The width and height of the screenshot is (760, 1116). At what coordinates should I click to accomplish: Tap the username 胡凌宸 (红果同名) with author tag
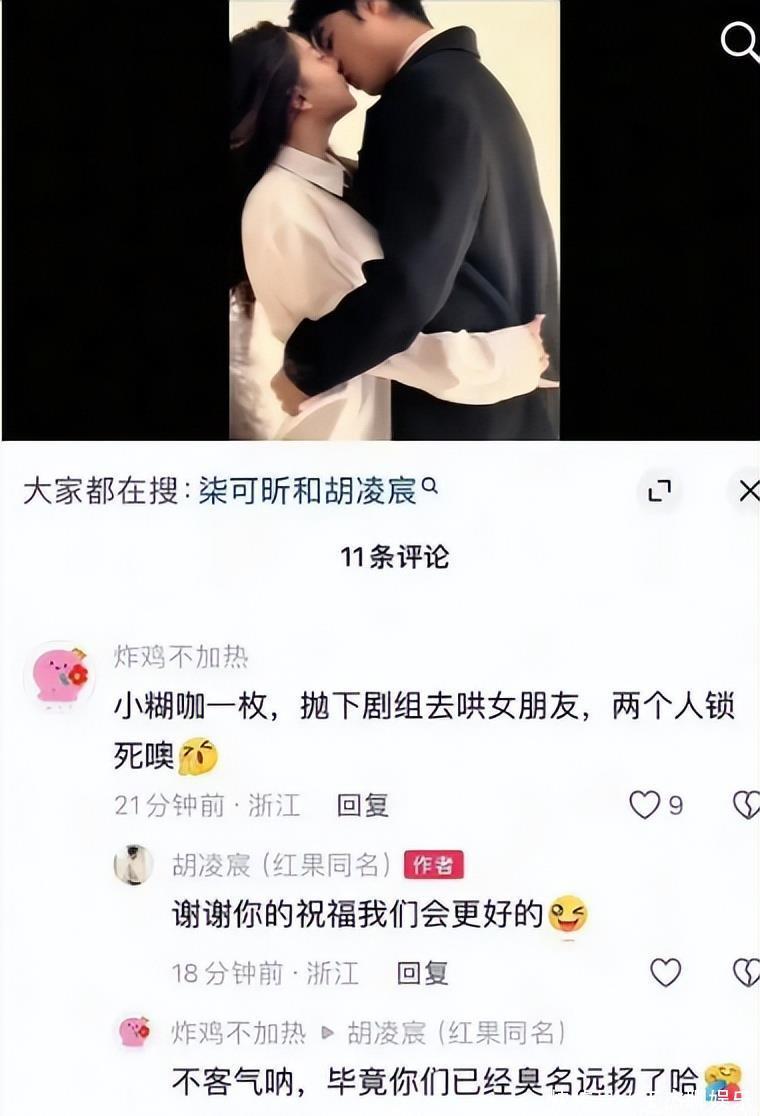(282, 865)
